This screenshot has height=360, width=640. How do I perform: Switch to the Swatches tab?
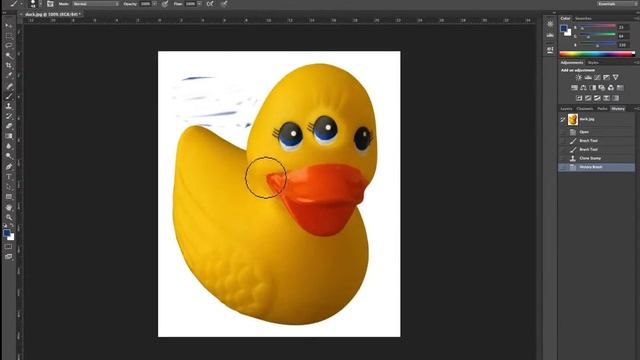click(583, 18)
